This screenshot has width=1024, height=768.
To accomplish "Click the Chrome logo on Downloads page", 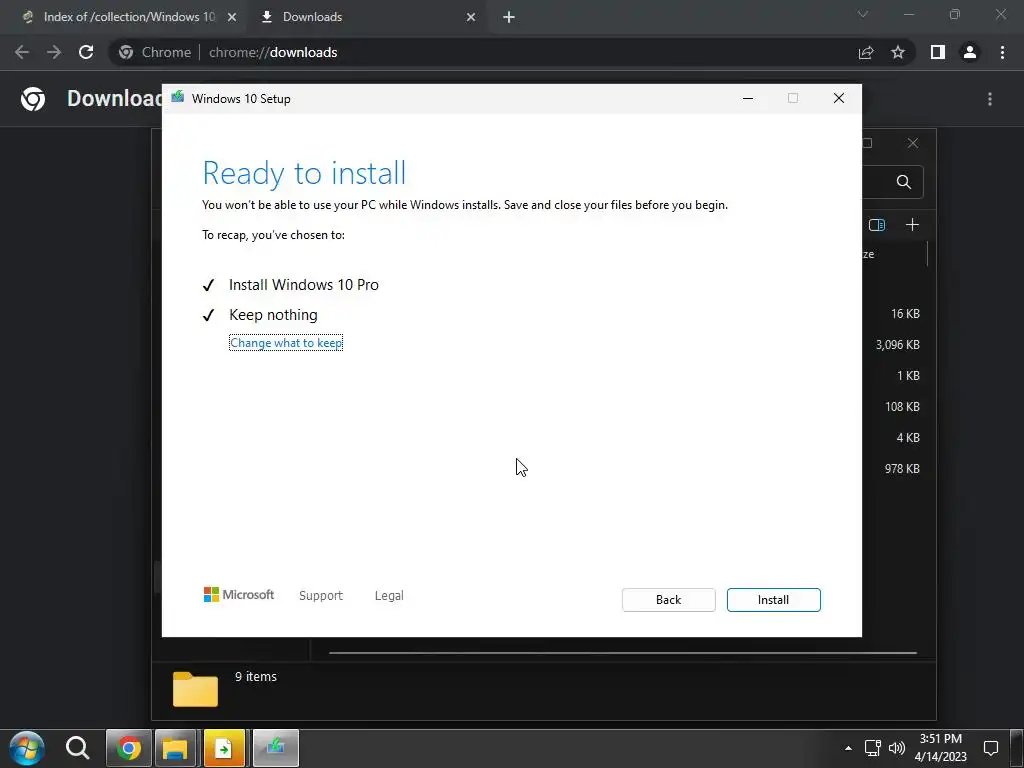I will pos(33,99).
